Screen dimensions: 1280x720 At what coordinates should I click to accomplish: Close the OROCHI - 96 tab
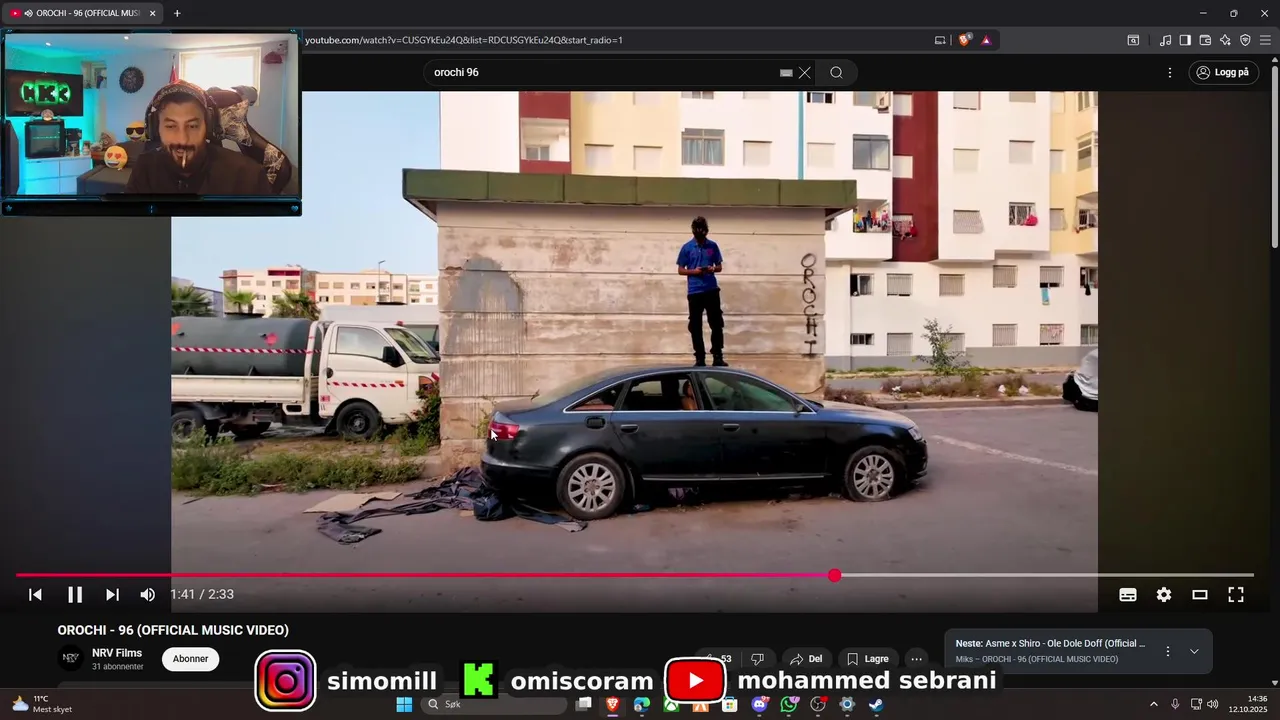tap(152, 13)
